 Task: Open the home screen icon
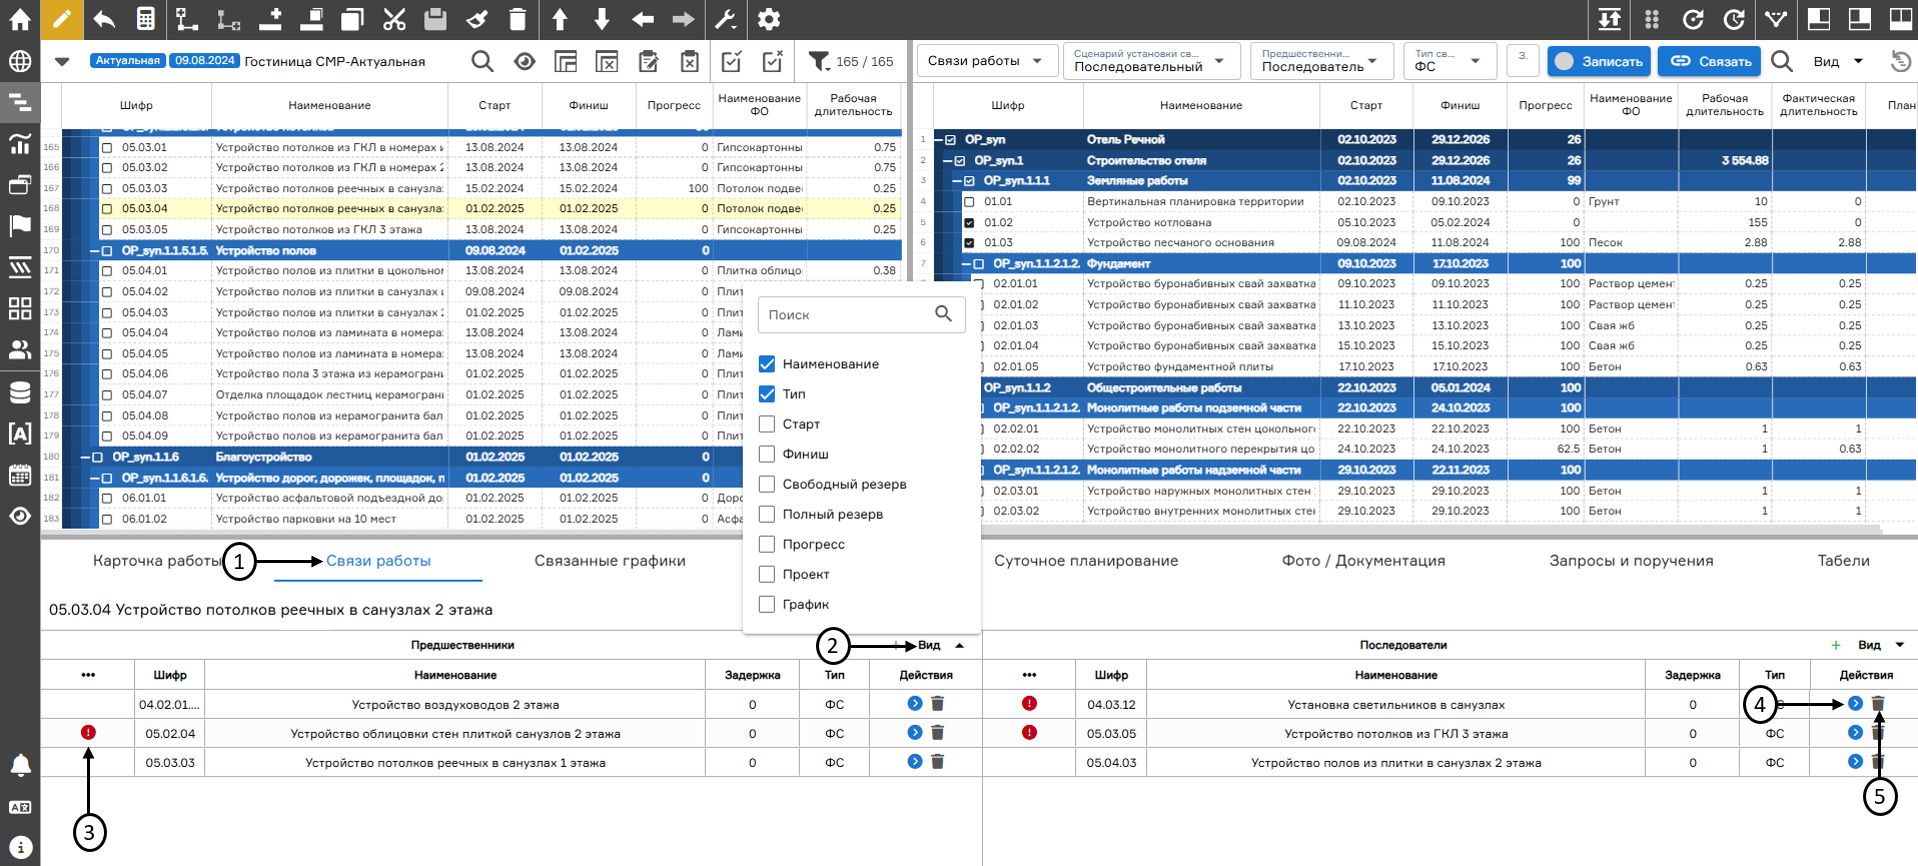click(x=20, y=19)
